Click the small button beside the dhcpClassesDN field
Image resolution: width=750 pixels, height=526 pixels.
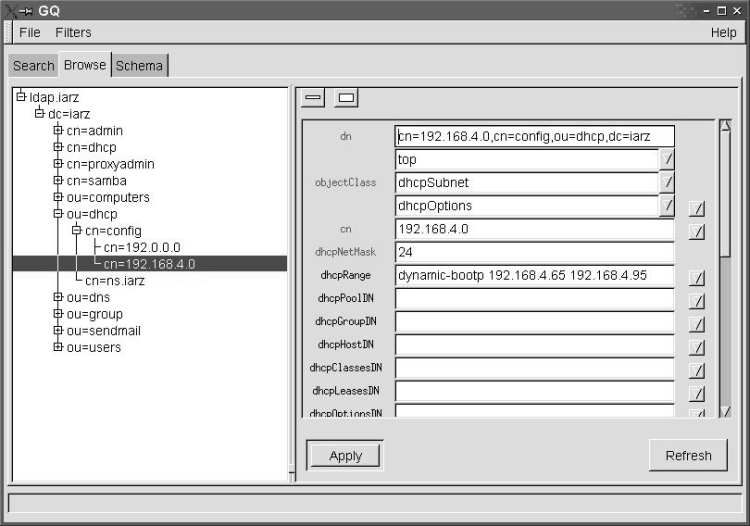point(698,370)
